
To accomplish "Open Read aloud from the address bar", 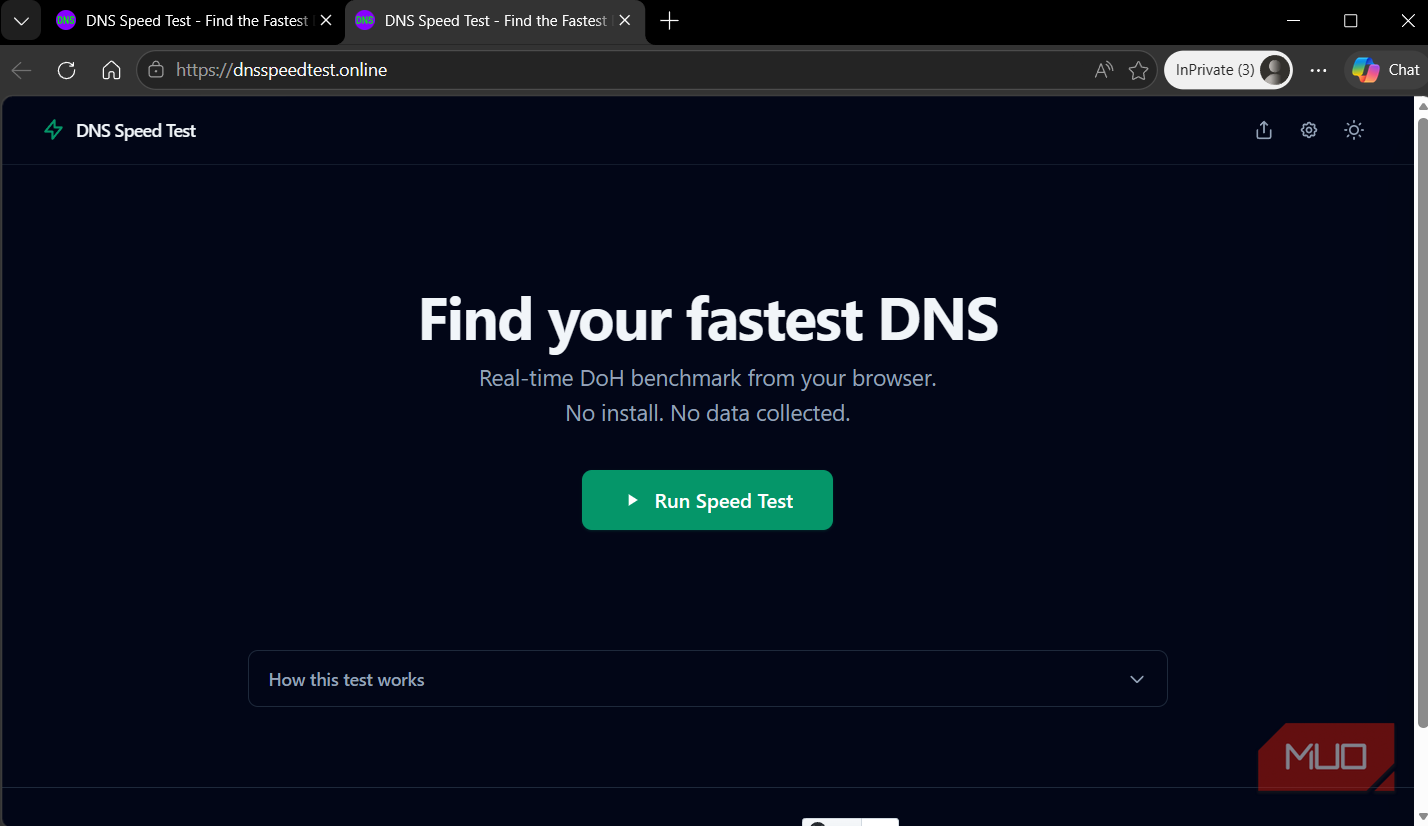I will click(1104, 70).
